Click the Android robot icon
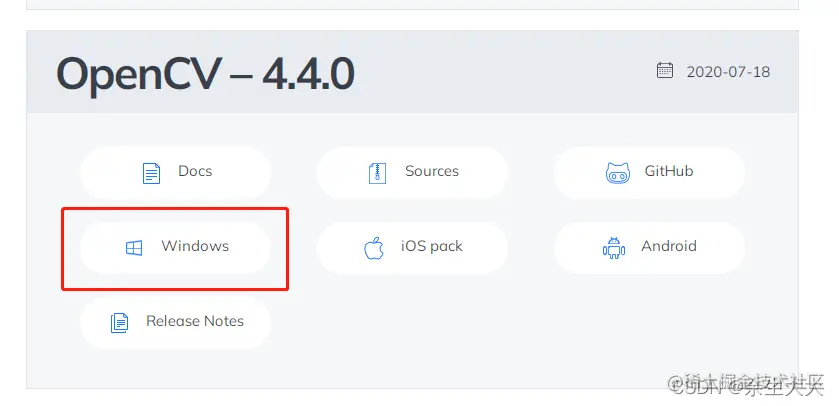 click(614, 248)
